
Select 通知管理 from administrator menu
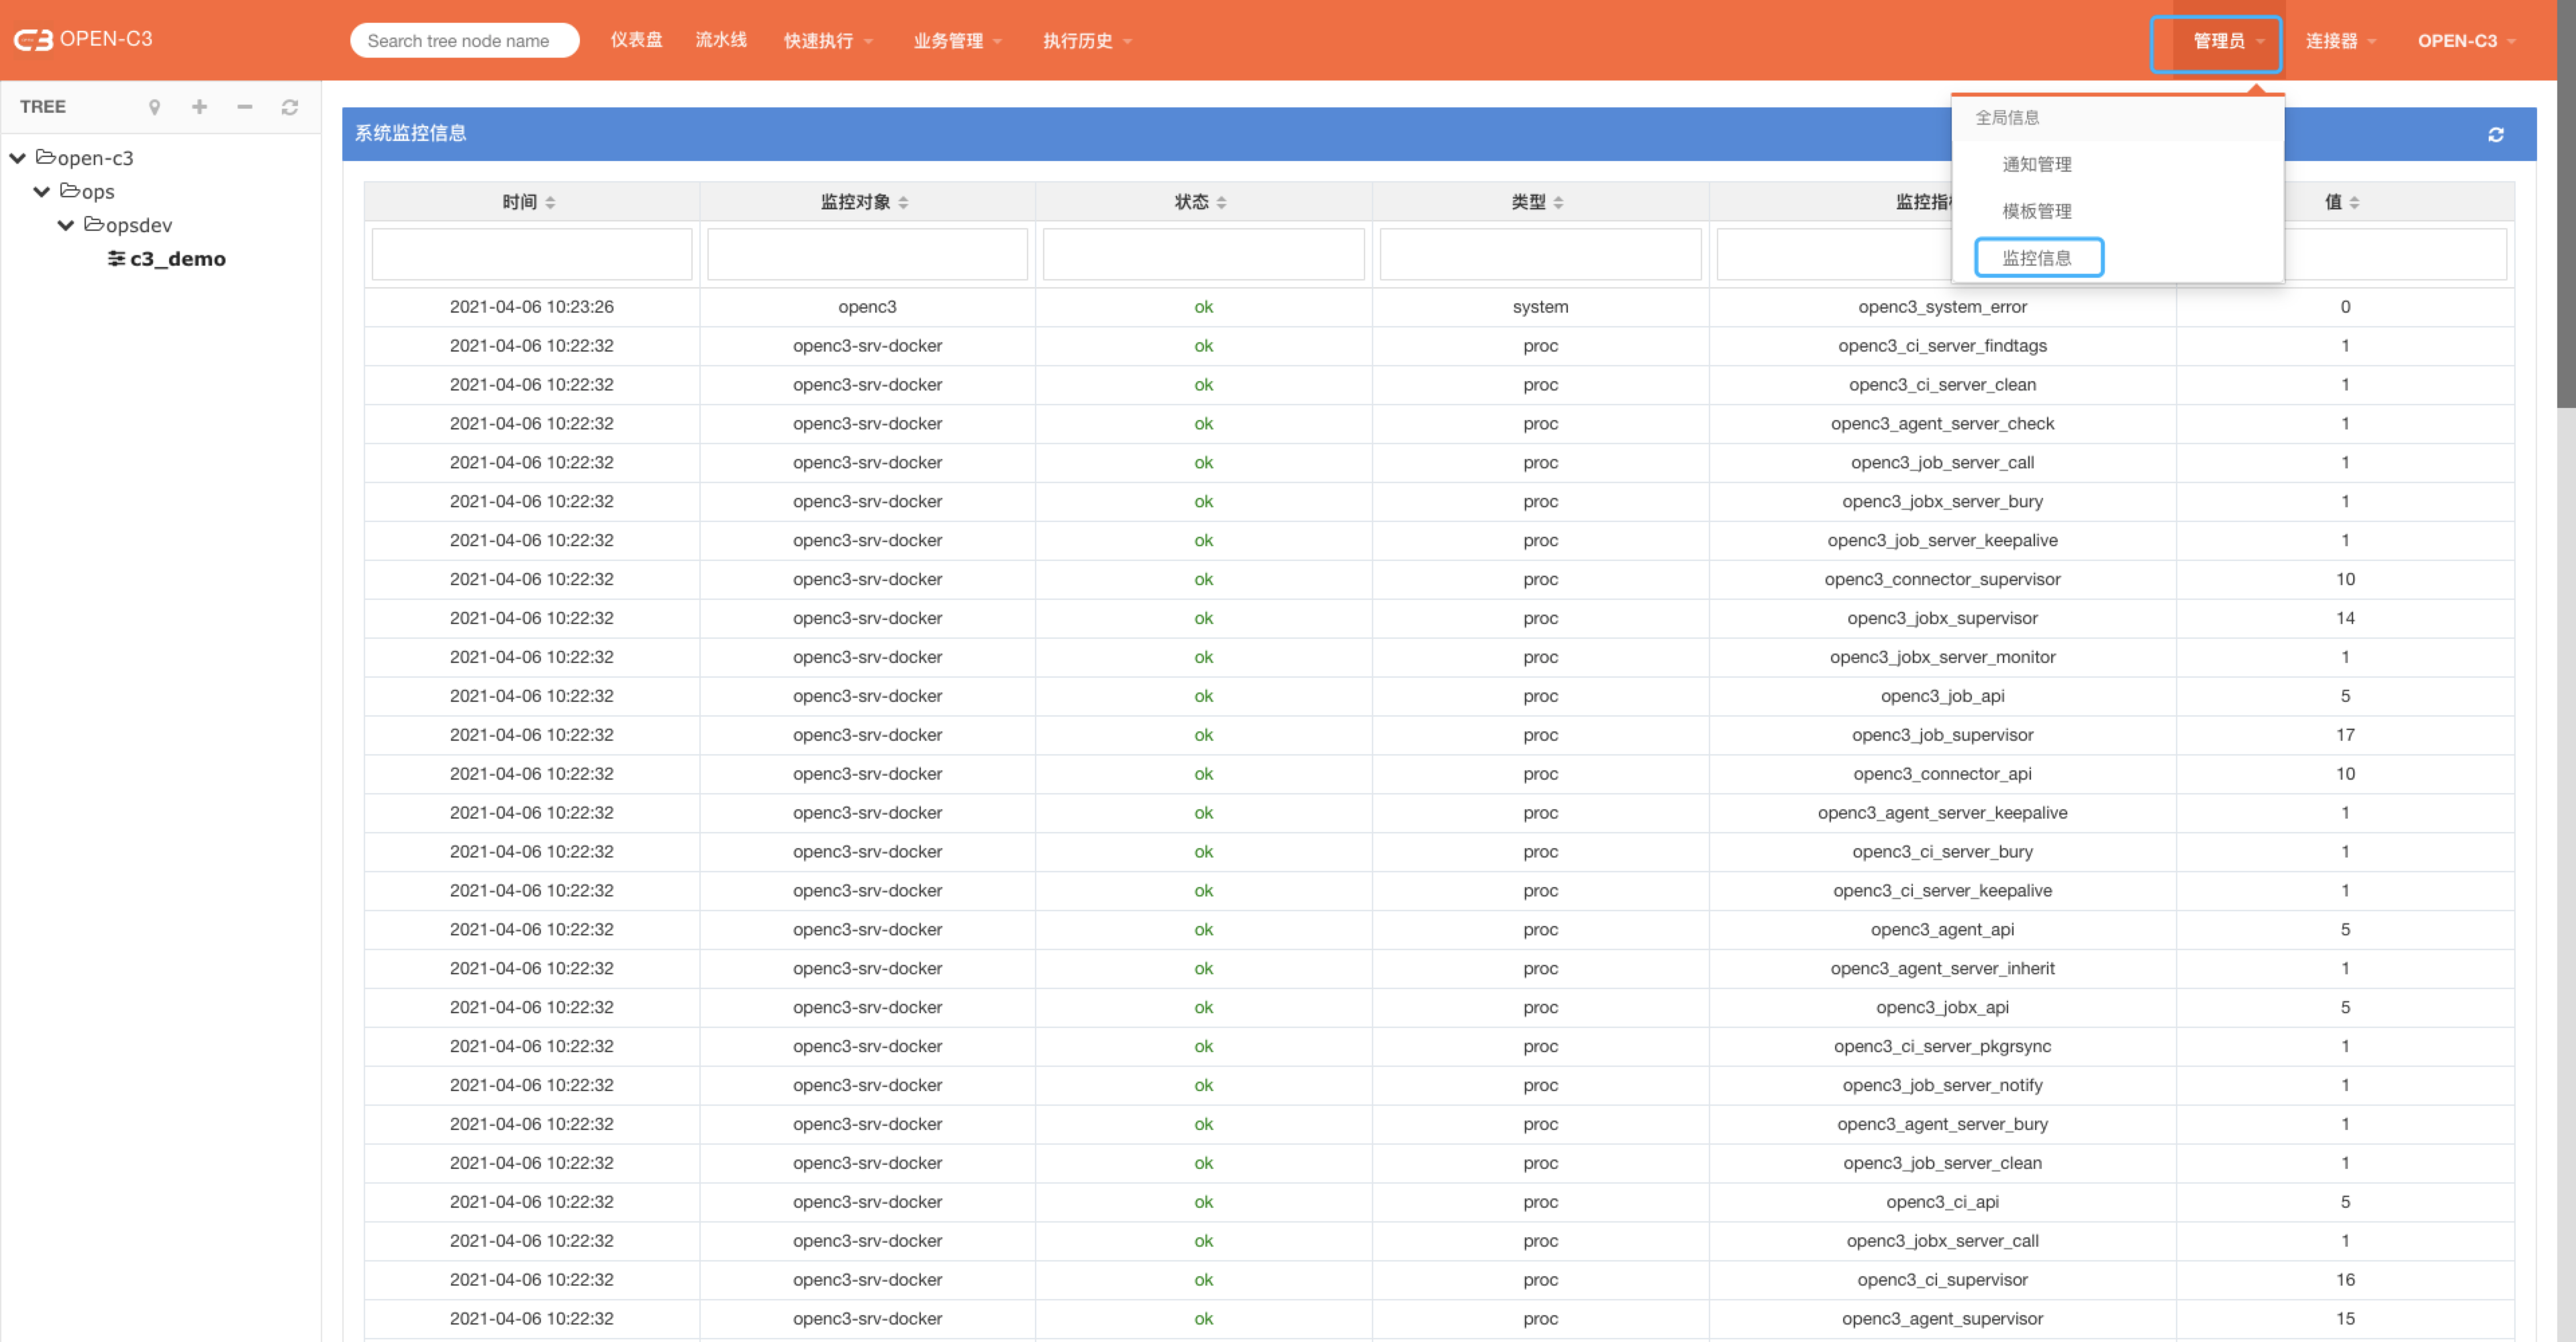click(2039, 164)
